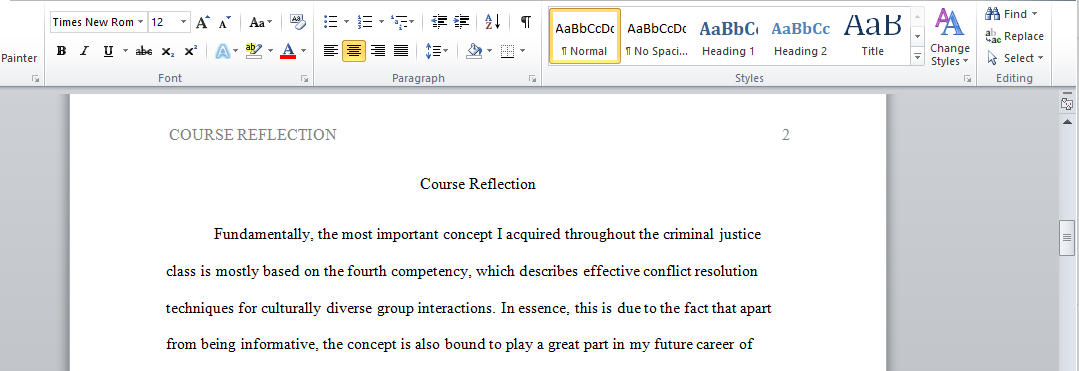Click the Format Painter button
1079x371 pixels.
[19, 58]
